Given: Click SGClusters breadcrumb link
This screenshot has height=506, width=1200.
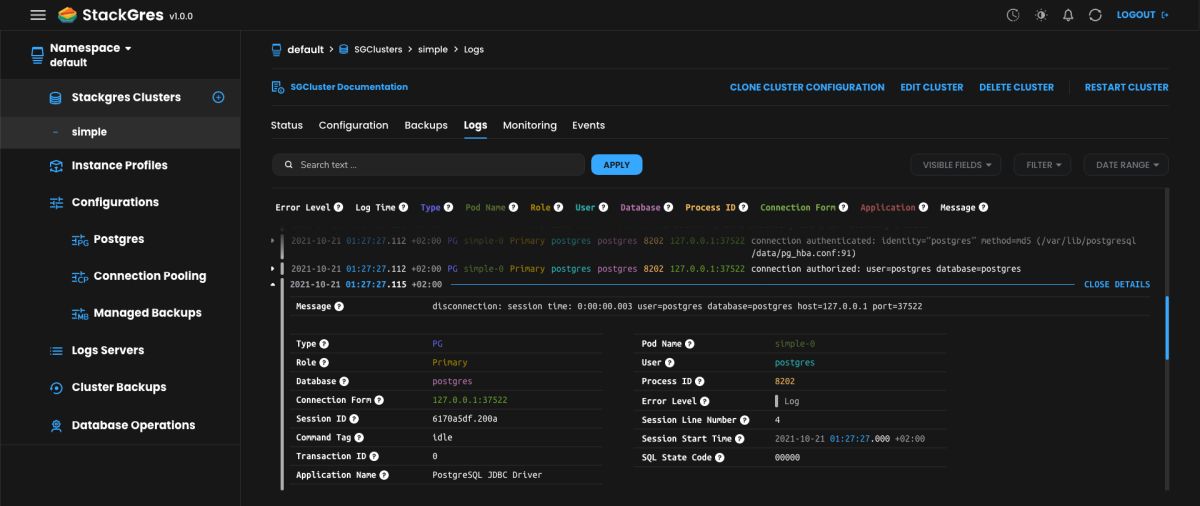Looking at the screenshot, I should (376, 49).
